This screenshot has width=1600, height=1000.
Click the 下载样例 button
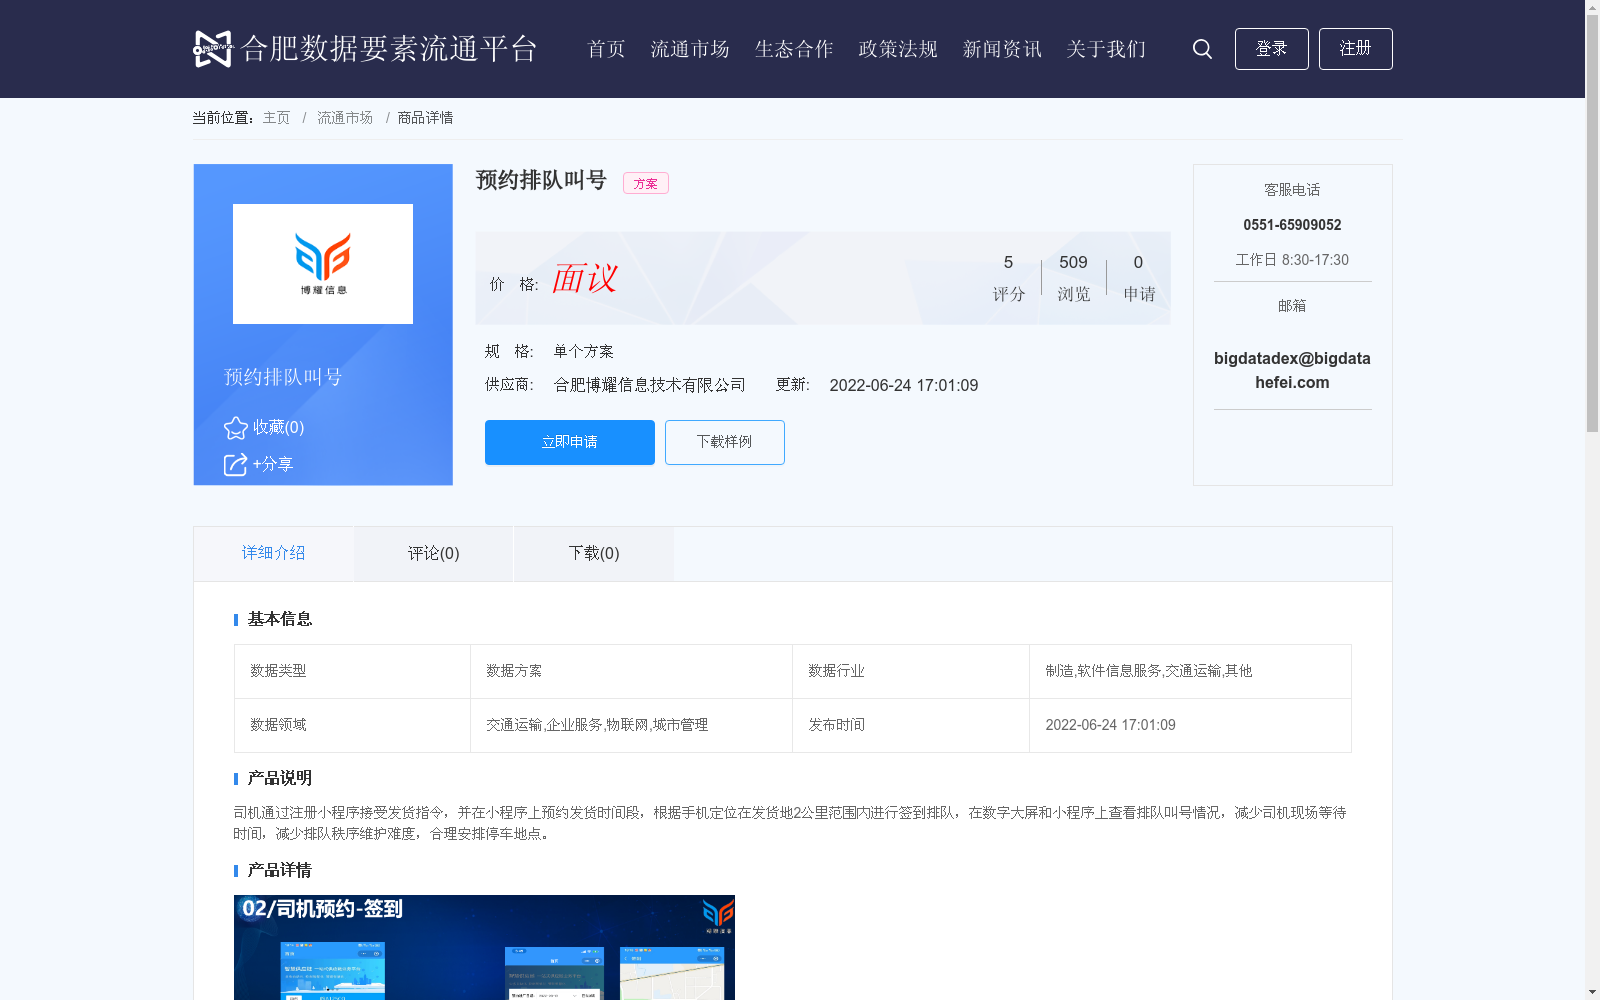click(x=725, y=442)
